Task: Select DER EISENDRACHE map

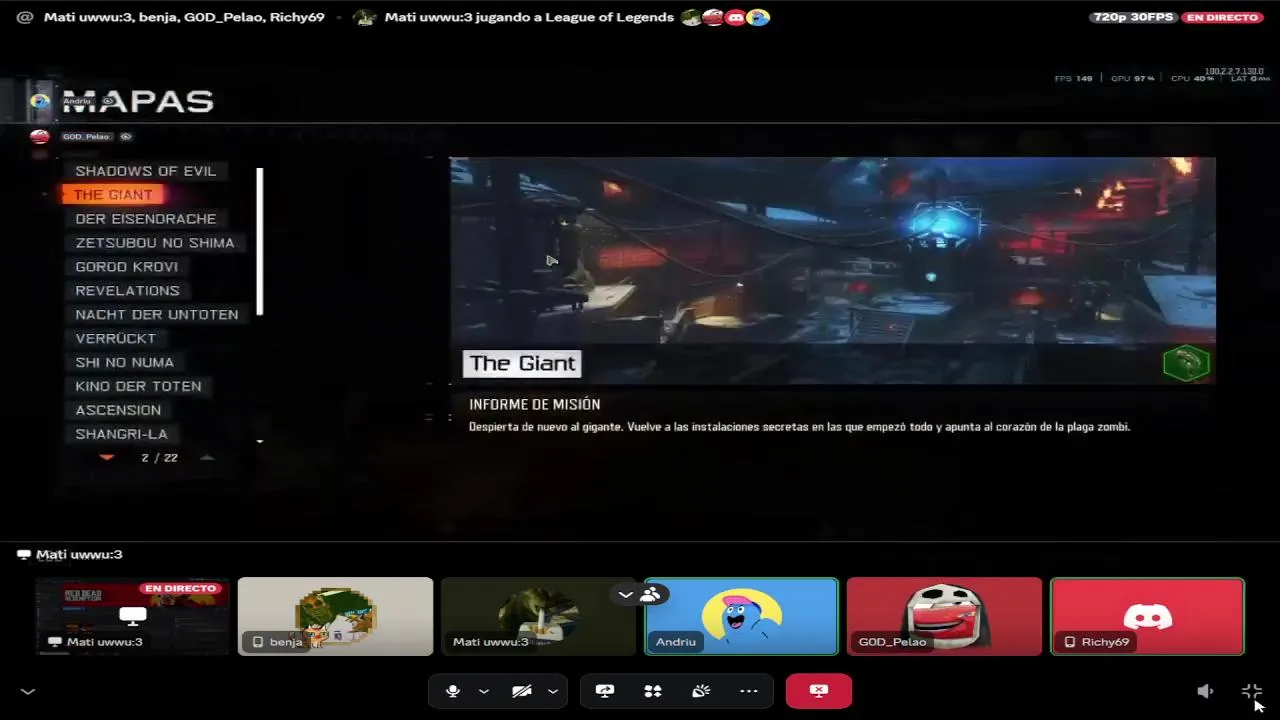Action: coord(146,219)
